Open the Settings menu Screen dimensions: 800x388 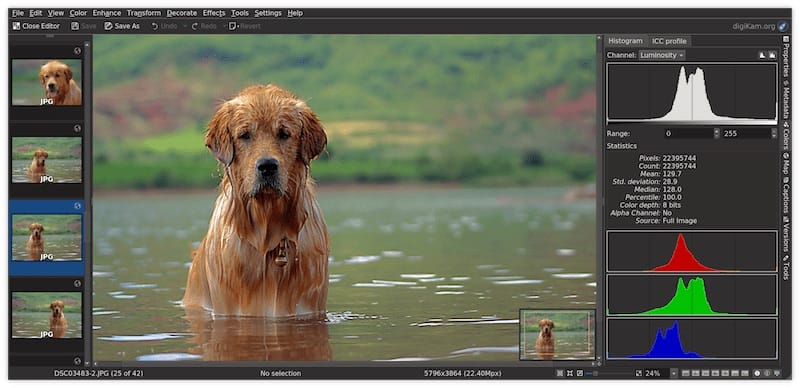coord(268,13)
